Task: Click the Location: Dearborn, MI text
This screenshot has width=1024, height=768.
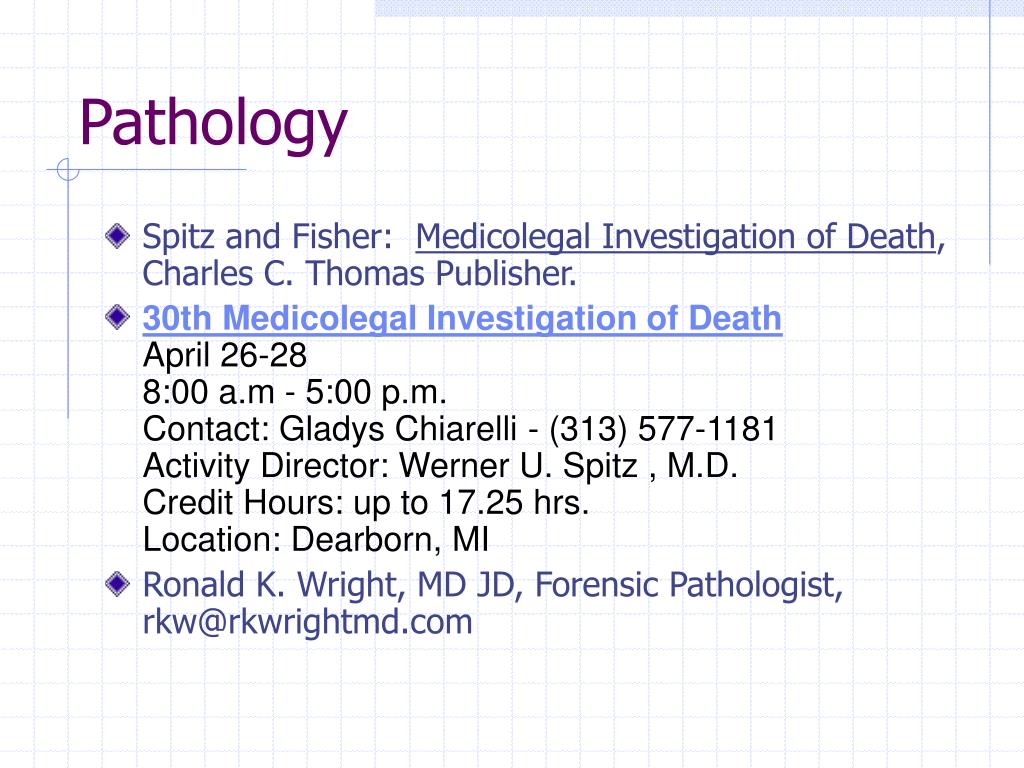Action: coord(315,539)
